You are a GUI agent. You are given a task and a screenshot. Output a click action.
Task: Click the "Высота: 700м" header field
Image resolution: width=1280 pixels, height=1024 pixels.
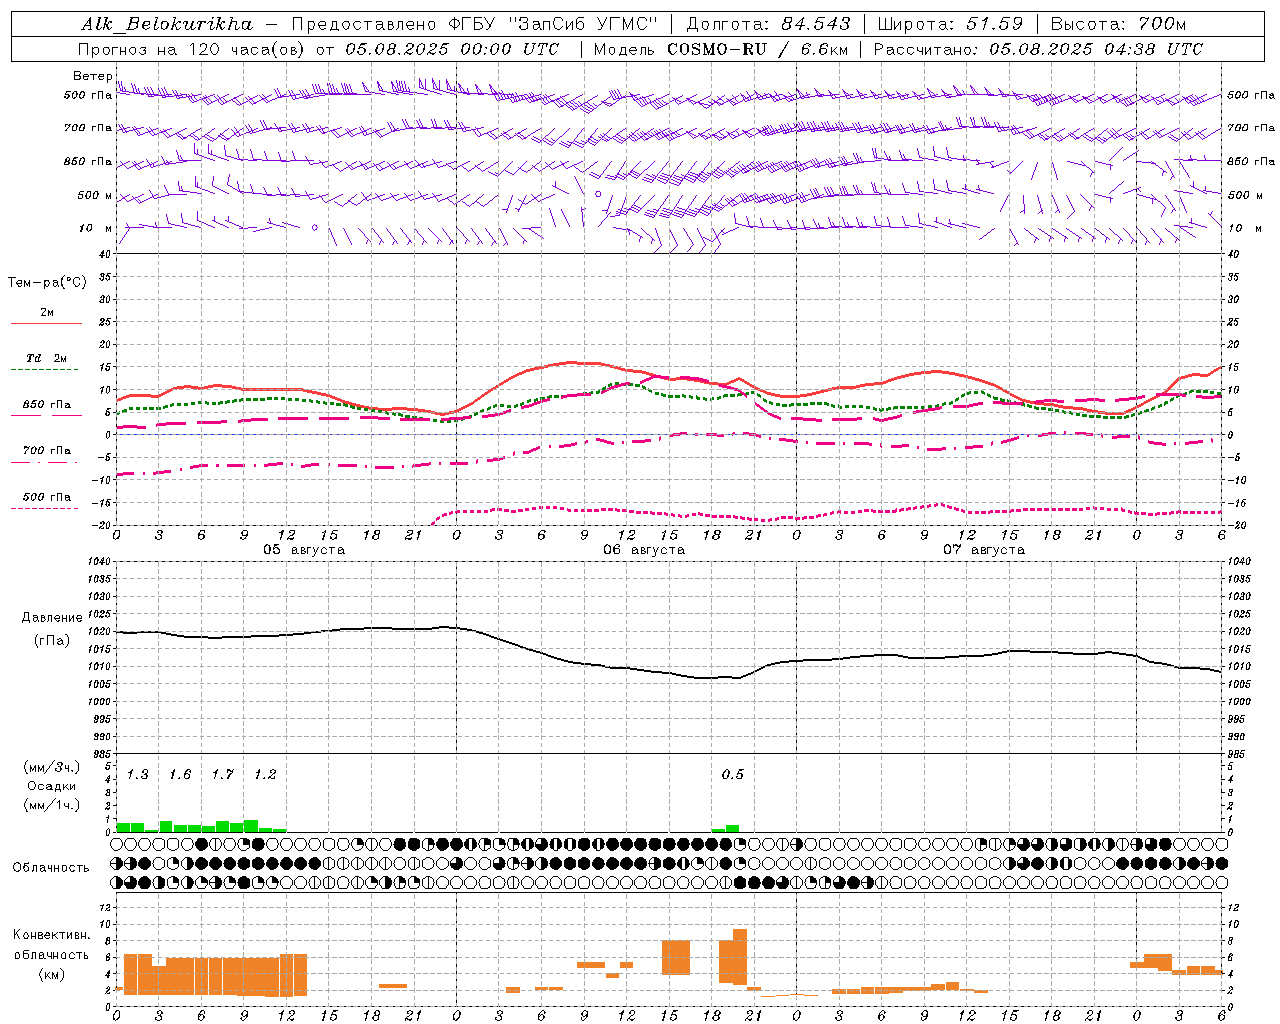1118,24
